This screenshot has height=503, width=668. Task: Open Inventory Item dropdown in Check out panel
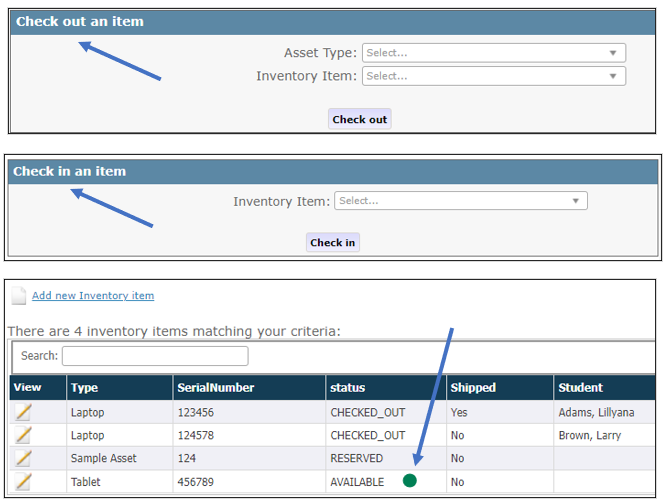tap(494, 76)
